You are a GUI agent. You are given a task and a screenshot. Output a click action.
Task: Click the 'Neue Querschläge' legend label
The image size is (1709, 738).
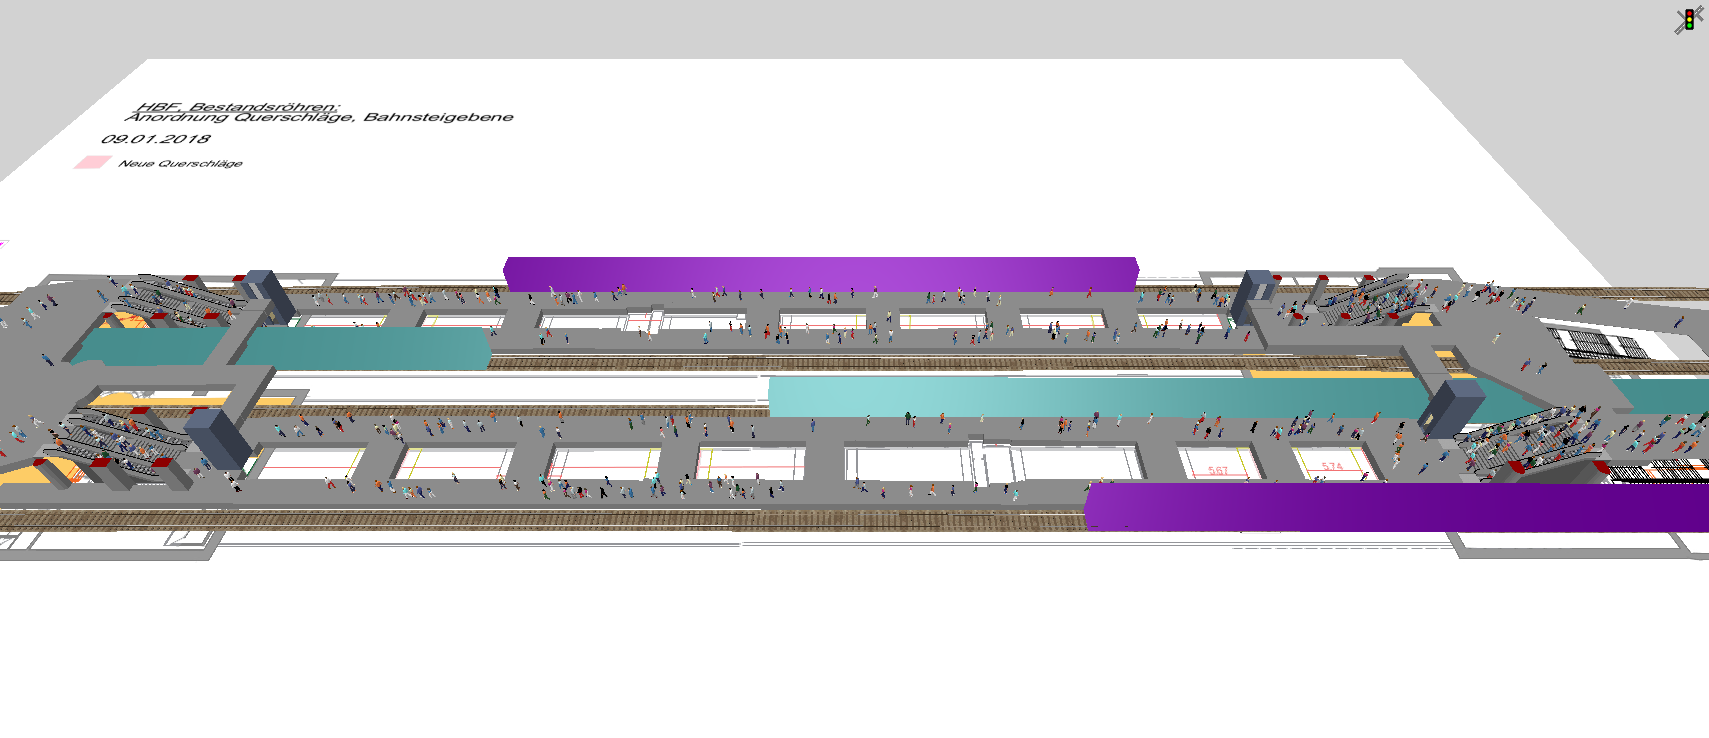[x=180, y=164]
